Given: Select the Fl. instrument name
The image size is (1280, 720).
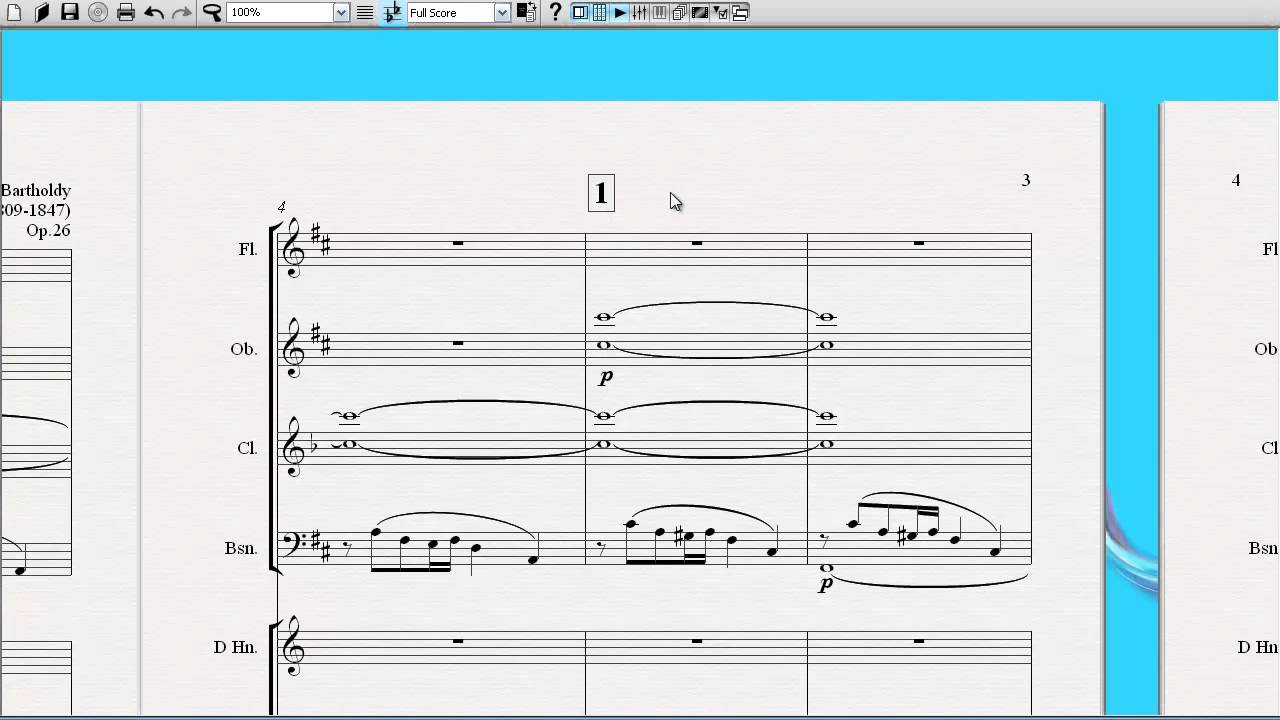Looking at the screenshot, I should coord(248,249).
